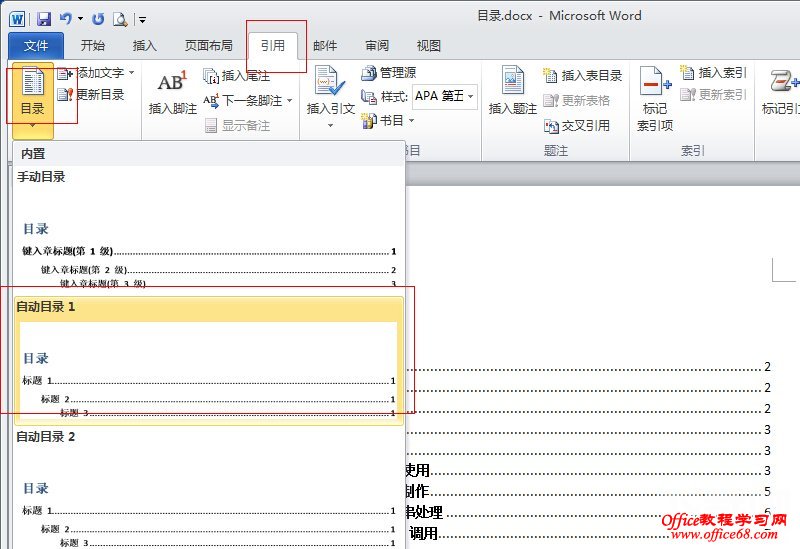Click the Word application icon in title bar
Image resolution: width=800 pixels, height=549 pixels.
point(17,19)
